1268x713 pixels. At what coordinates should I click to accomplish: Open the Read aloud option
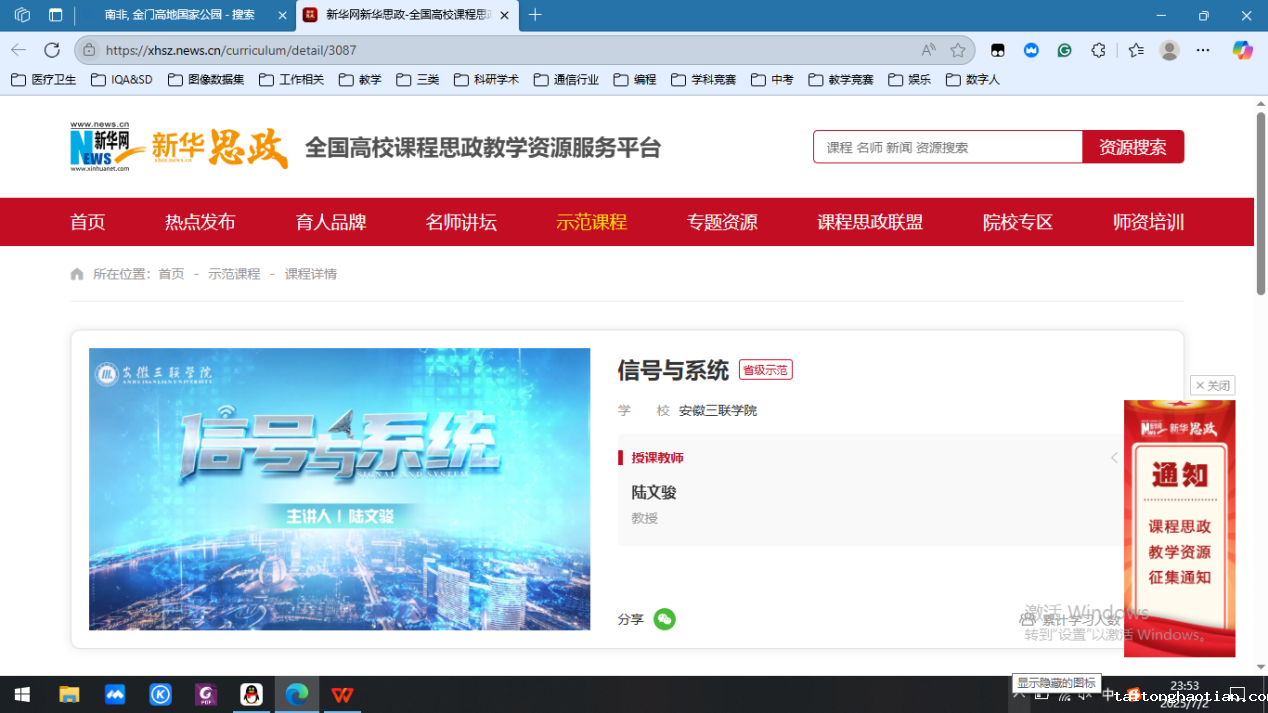pyautogui.click(x=928, y=50)
